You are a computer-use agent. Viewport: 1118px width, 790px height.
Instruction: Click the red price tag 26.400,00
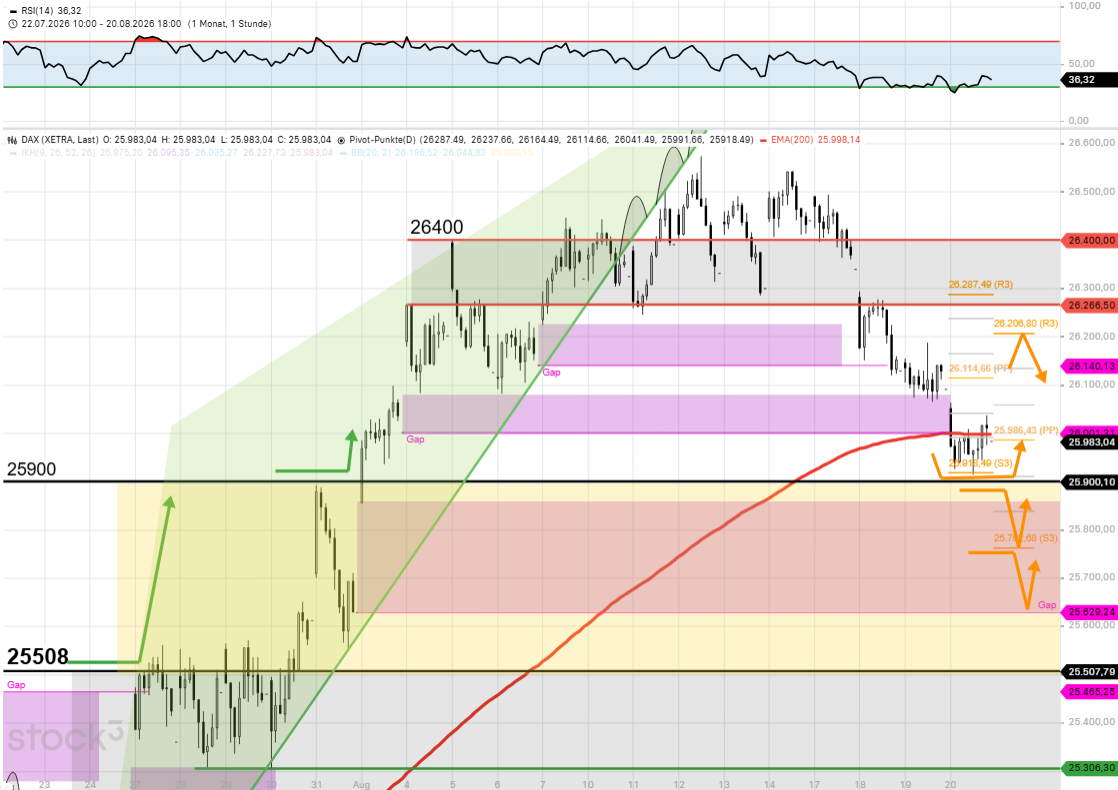point(1091,240)
